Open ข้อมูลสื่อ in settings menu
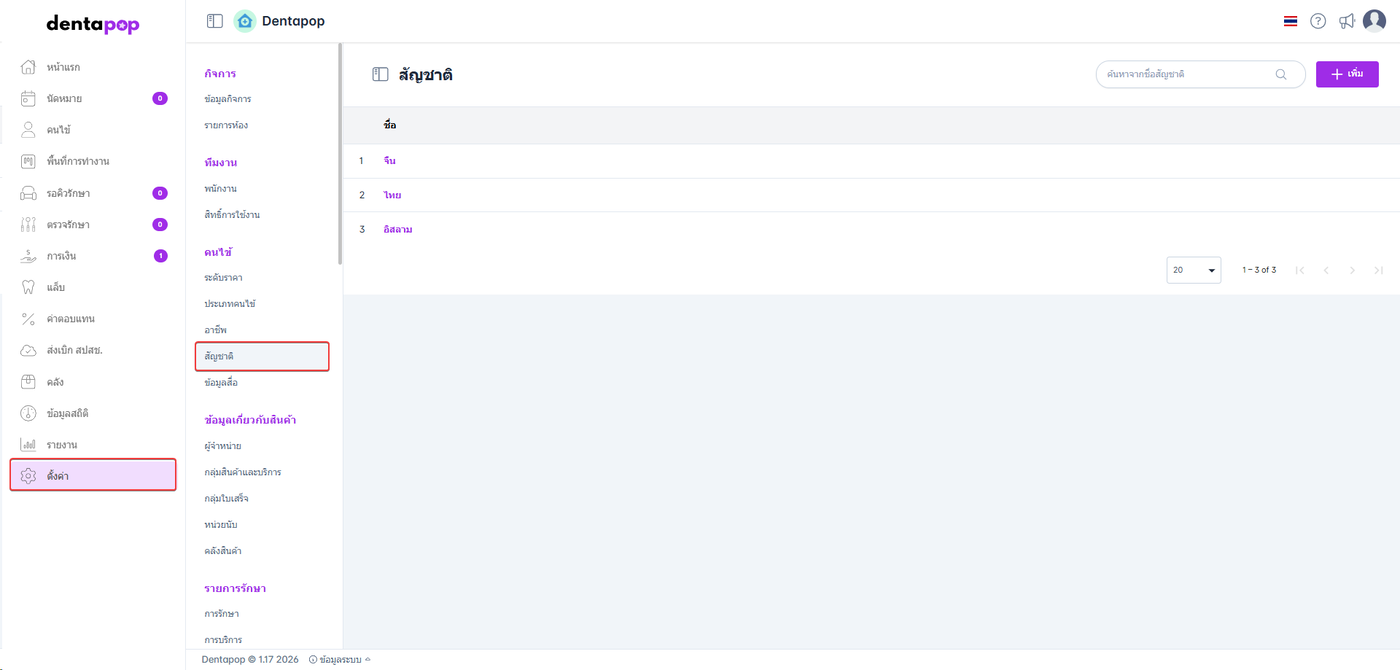 coord(221,382)
